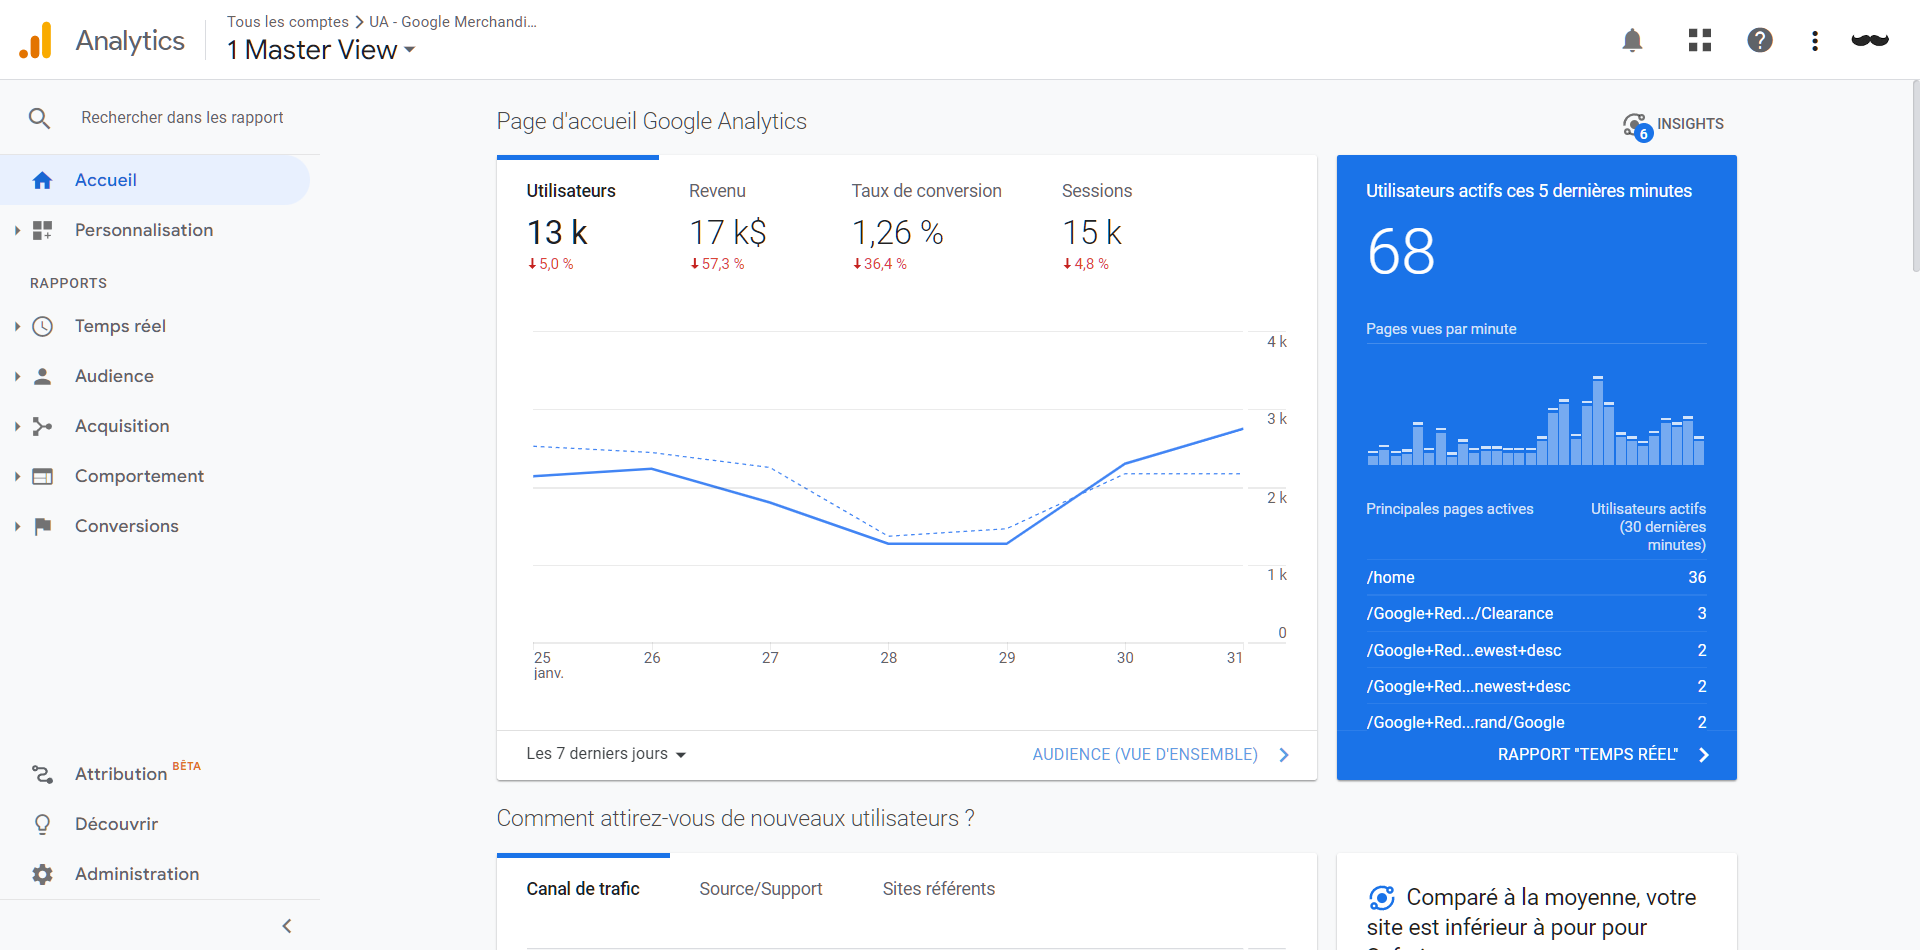
Task: Open the notifications bell
Action: (1632, 40)
